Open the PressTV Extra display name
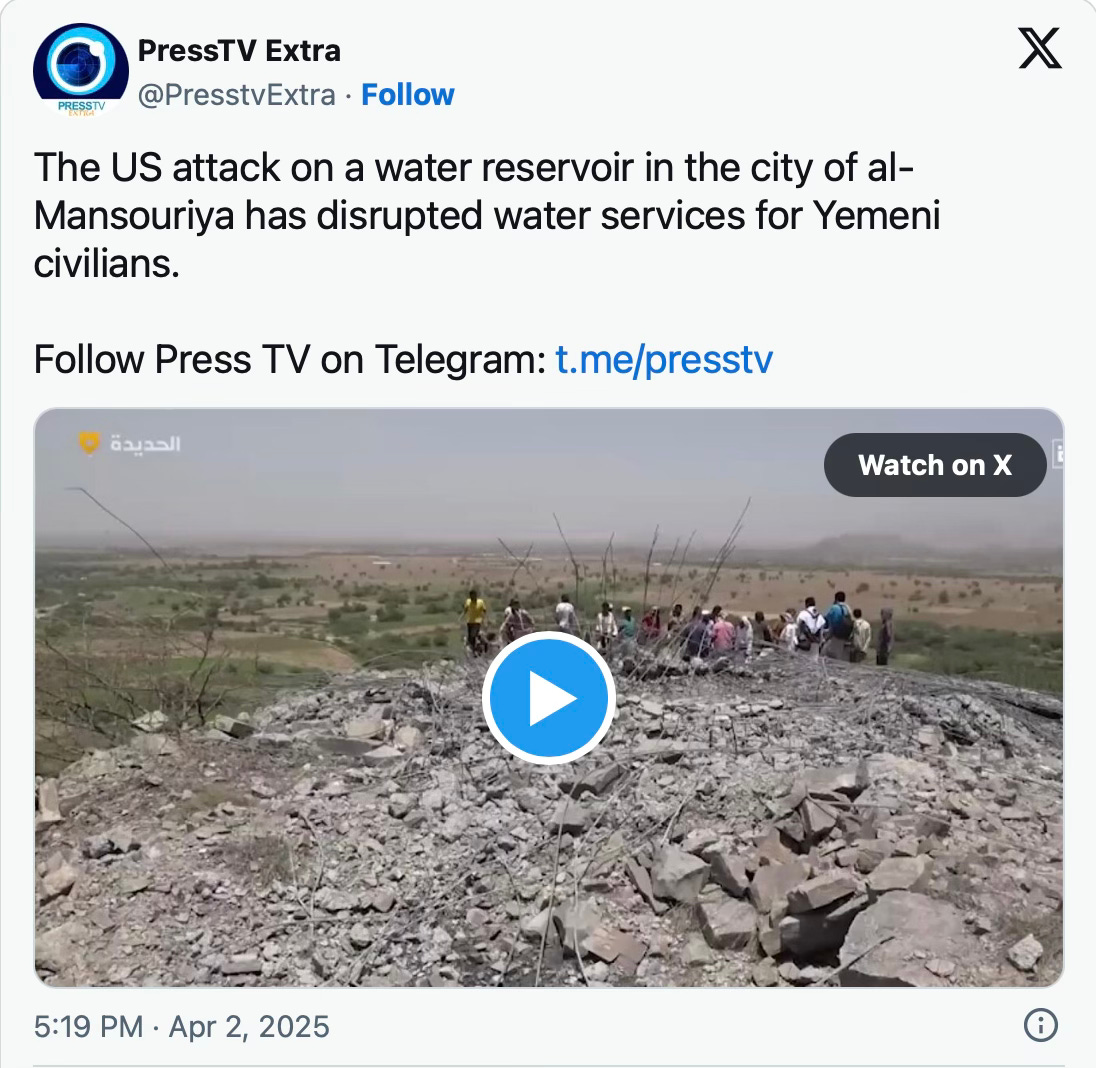1096x1068 pixels. (239, 51)
